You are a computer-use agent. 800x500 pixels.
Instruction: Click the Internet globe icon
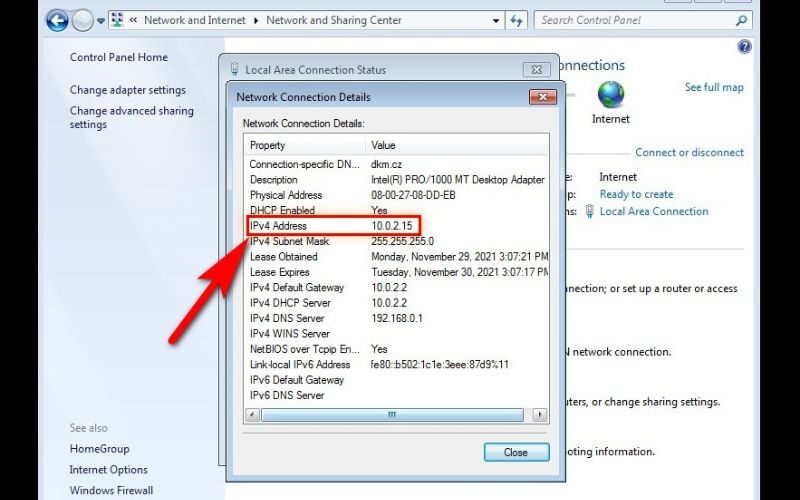coord(611,95)
